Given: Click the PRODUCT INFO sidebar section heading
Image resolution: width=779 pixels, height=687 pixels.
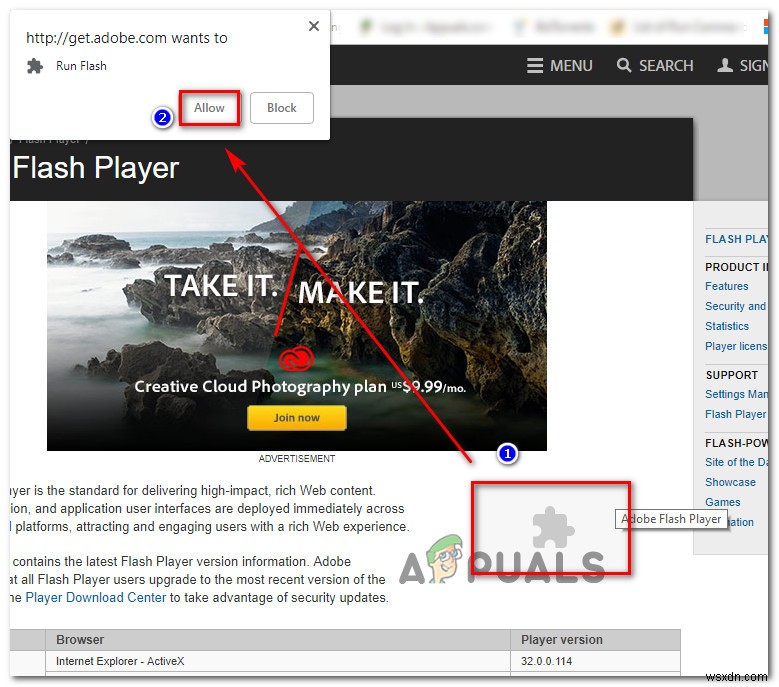Looking at the screenshot, I should 736,267.
